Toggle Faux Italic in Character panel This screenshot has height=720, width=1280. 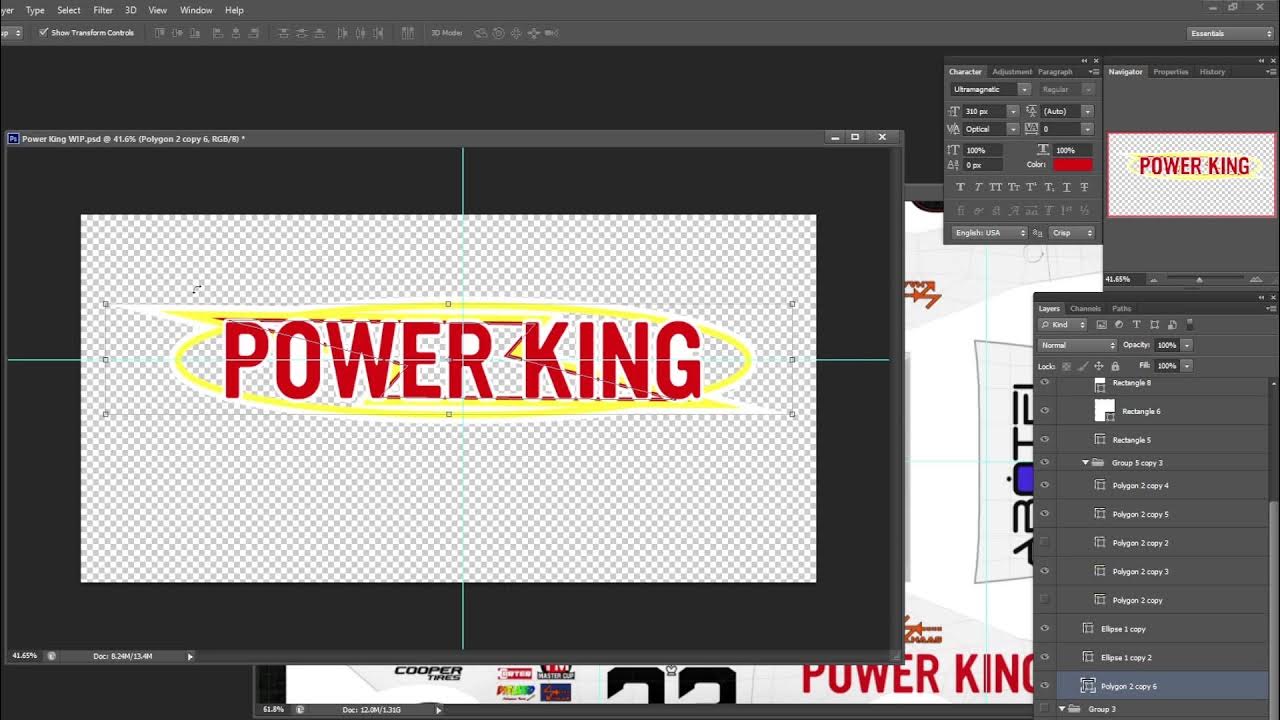point(978,187)
